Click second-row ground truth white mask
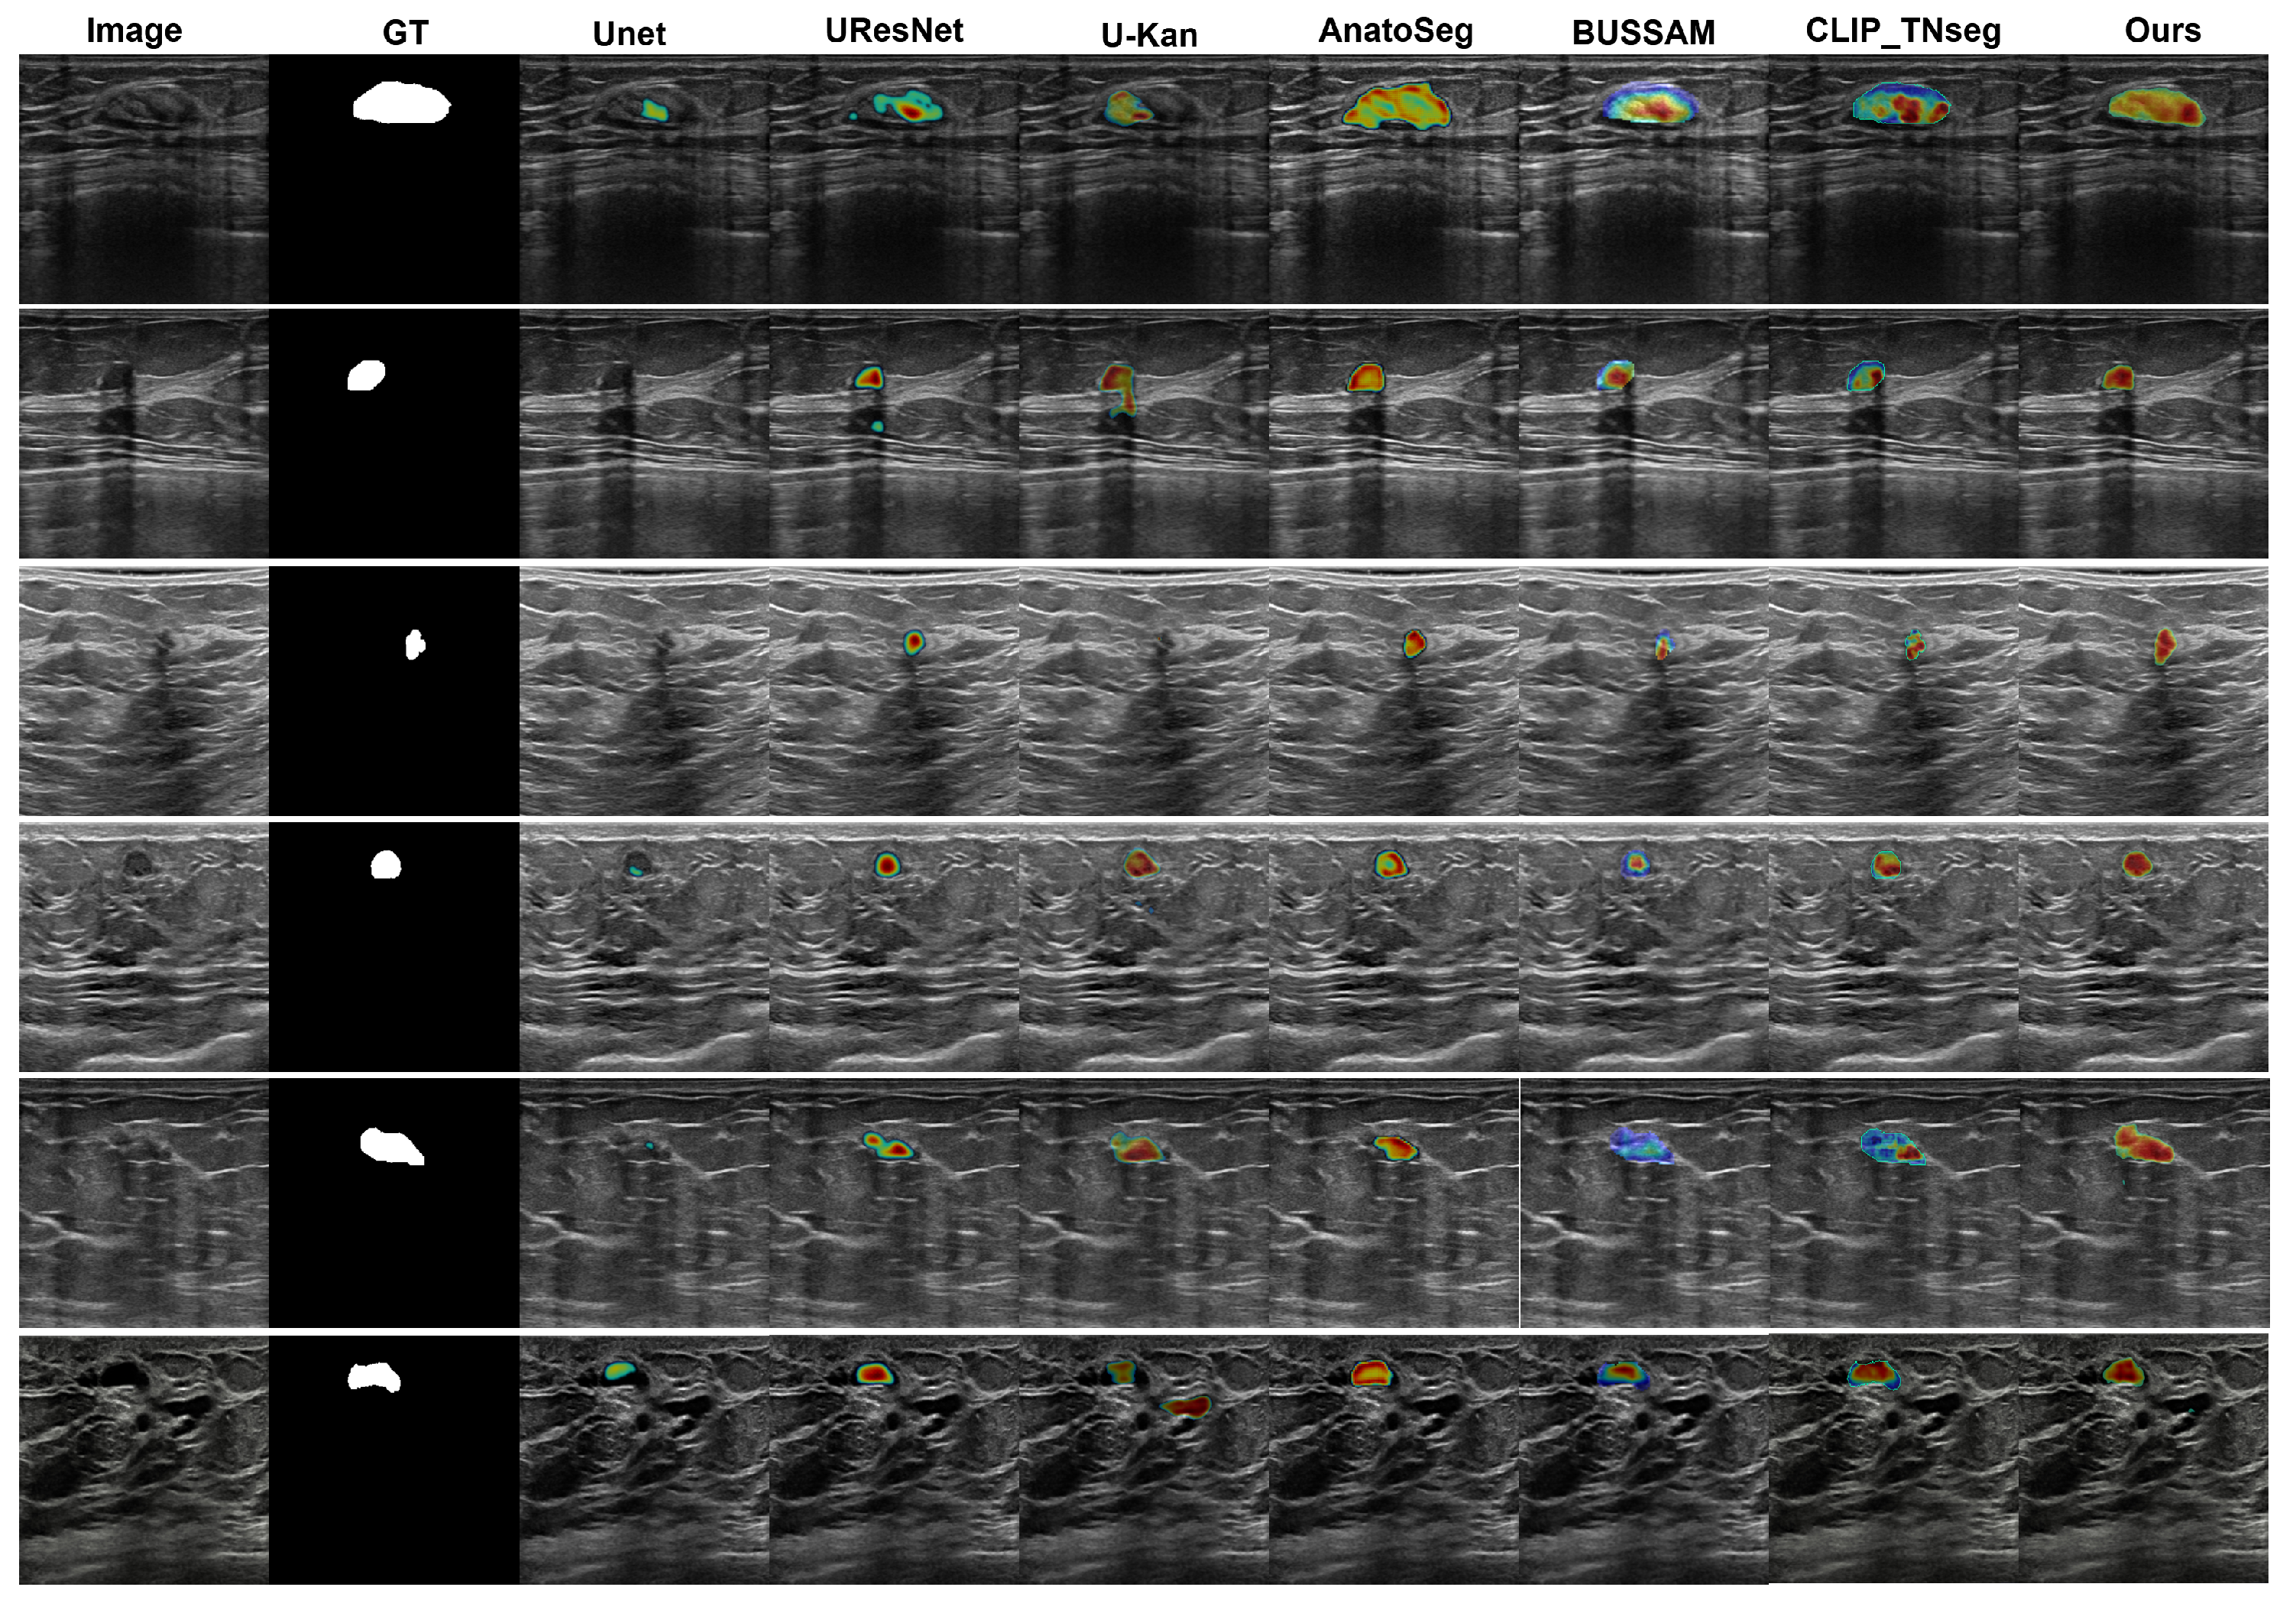This screenshot has height=1613, width=2296. click(367, 375)
